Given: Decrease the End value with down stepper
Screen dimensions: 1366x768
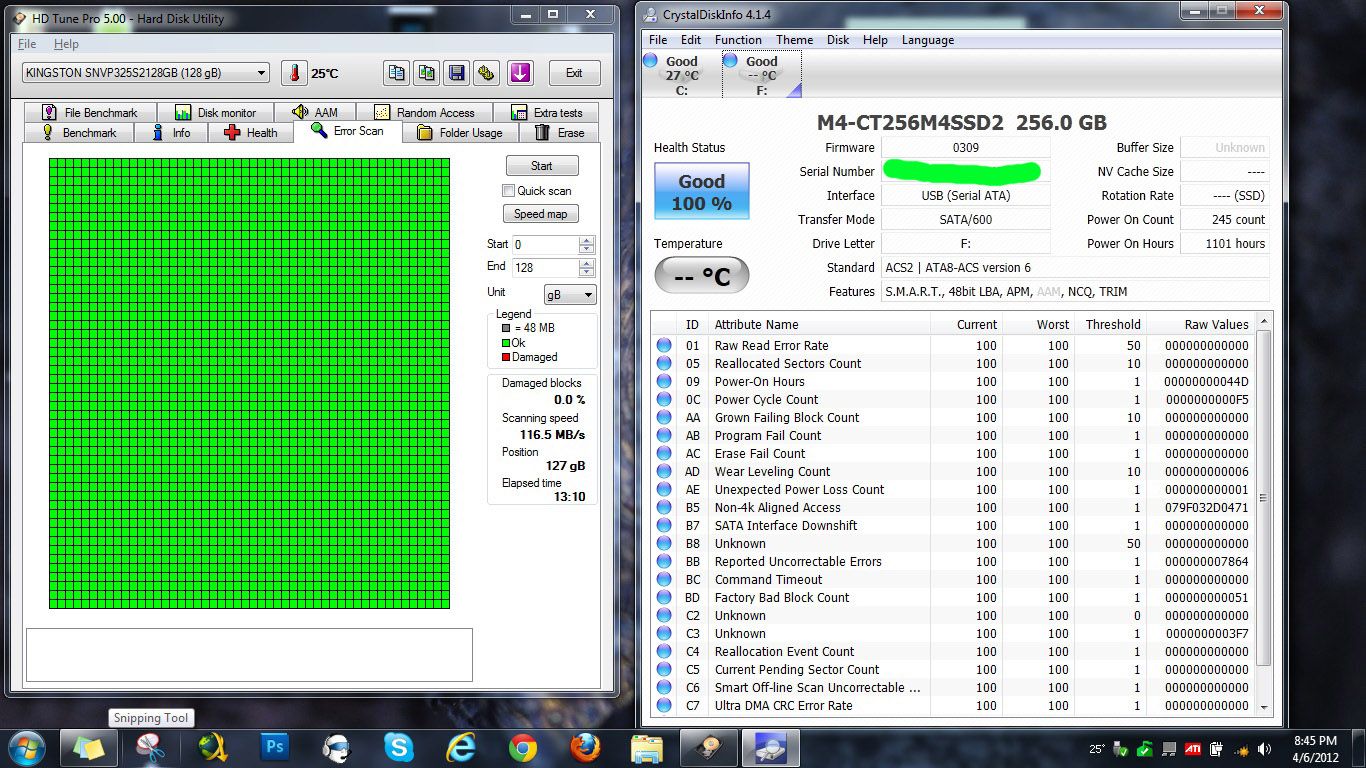Looking at the screenshot, I should 587,272.
